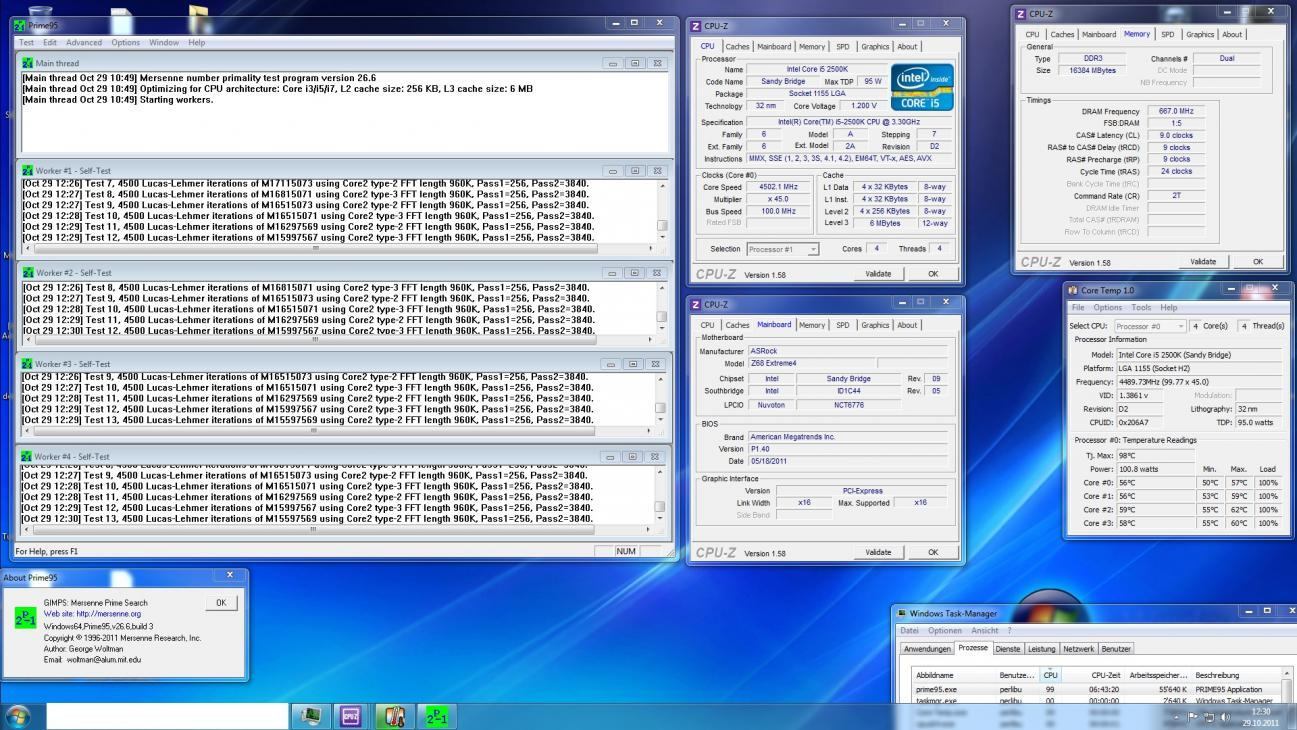This screenshot has height=730, width=1297.
Task: Show hidden system tray icons
Action: (x=1176, y=717)
